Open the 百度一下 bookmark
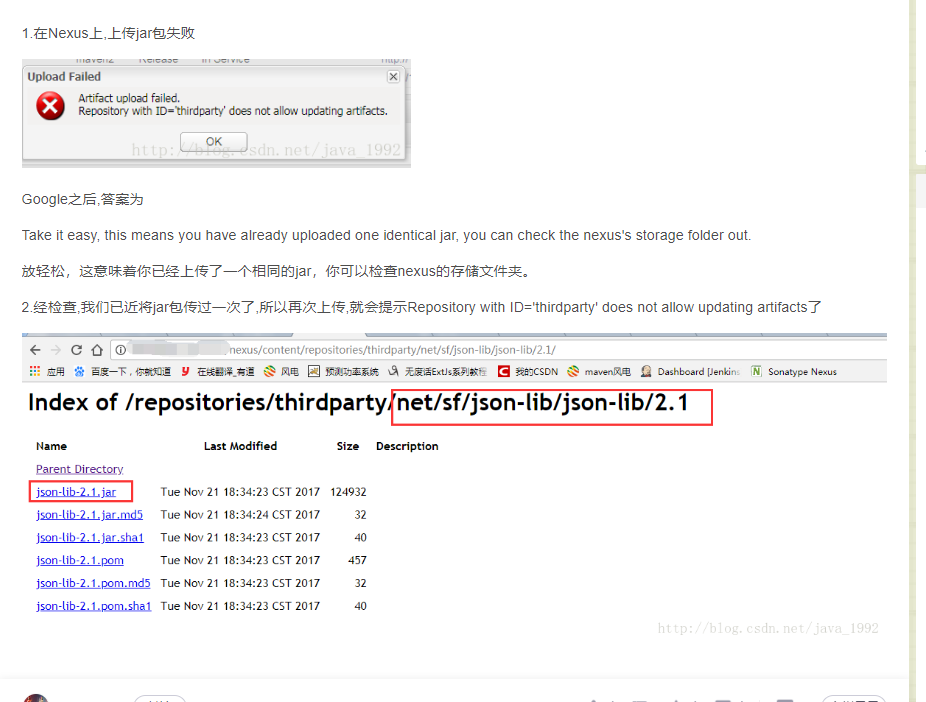 click(x=122, y=371)
